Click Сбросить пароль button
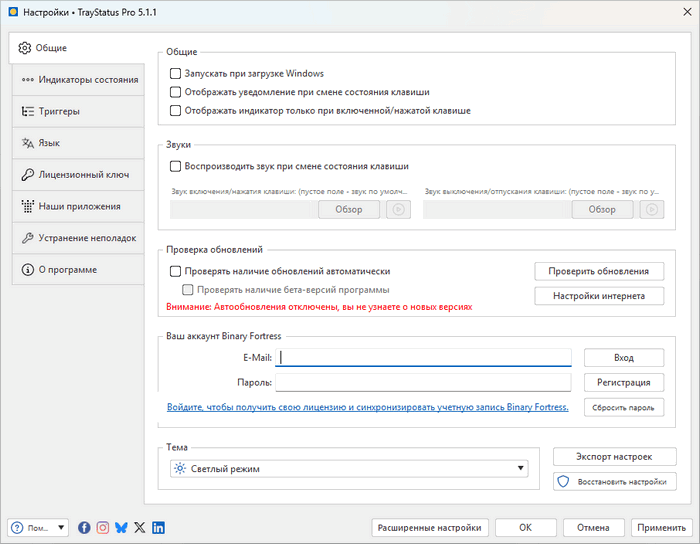This screenshot has width=700, height=544. (624, 407)
